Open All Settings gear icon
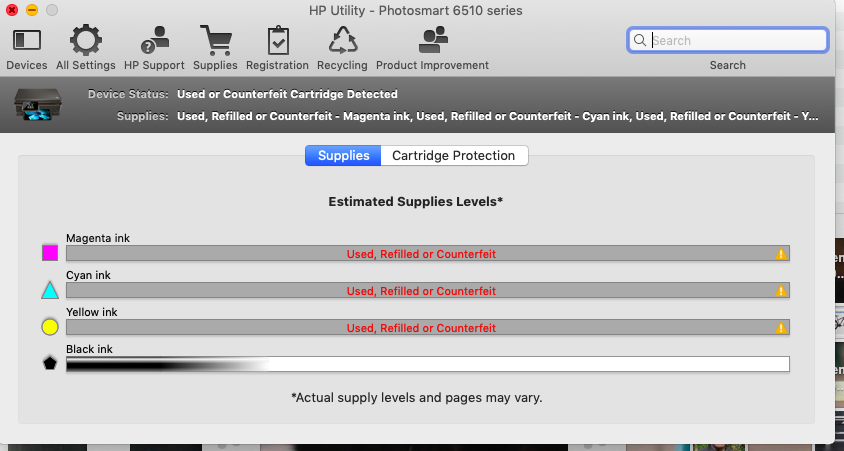This screenshot has height=451, width=844. tap(86, 40)
